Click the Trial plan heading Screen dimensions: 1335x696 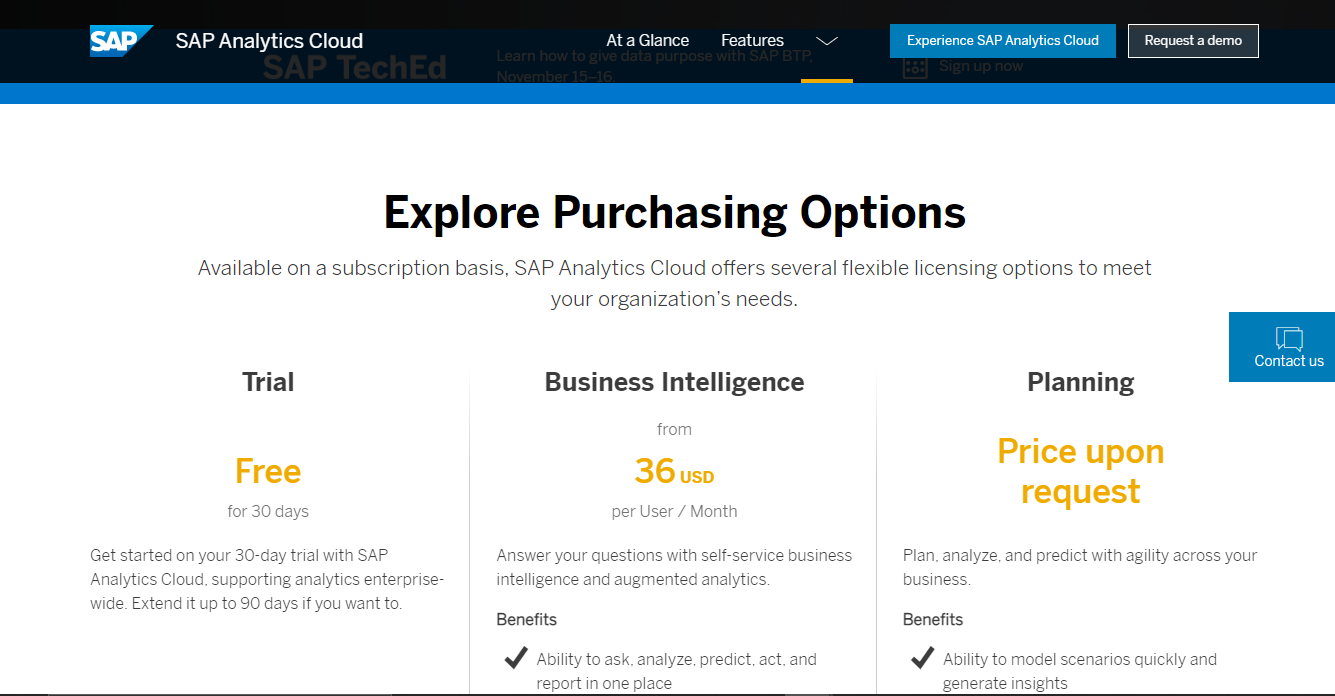pos(268,382)
